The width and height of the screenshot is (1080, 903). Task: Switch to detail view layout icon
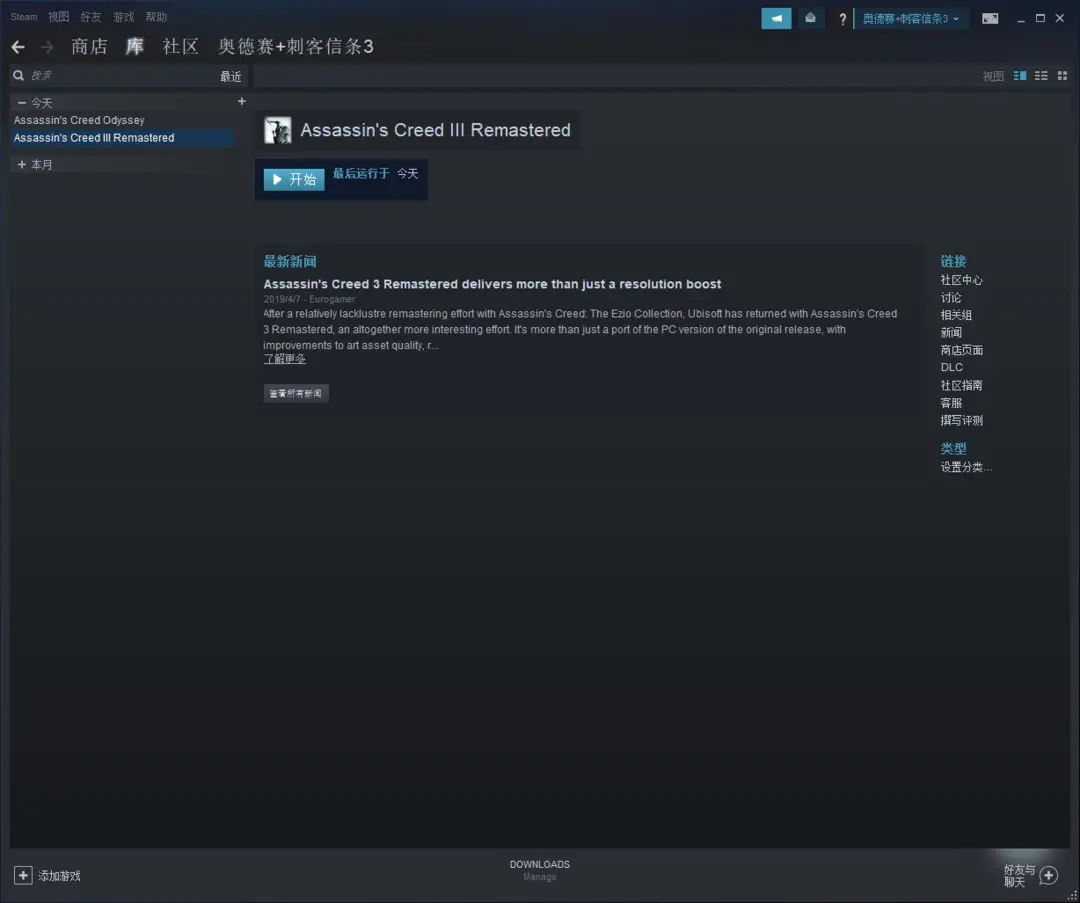pos(1020,76)
